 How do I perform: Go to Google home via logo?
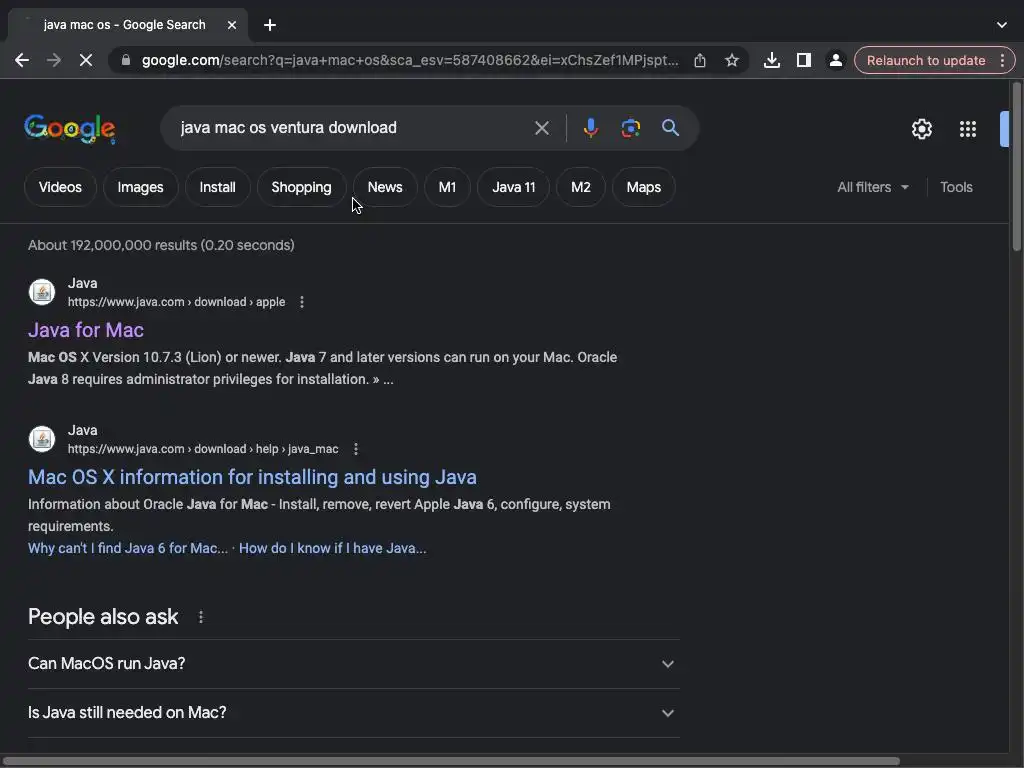[70, 129]
